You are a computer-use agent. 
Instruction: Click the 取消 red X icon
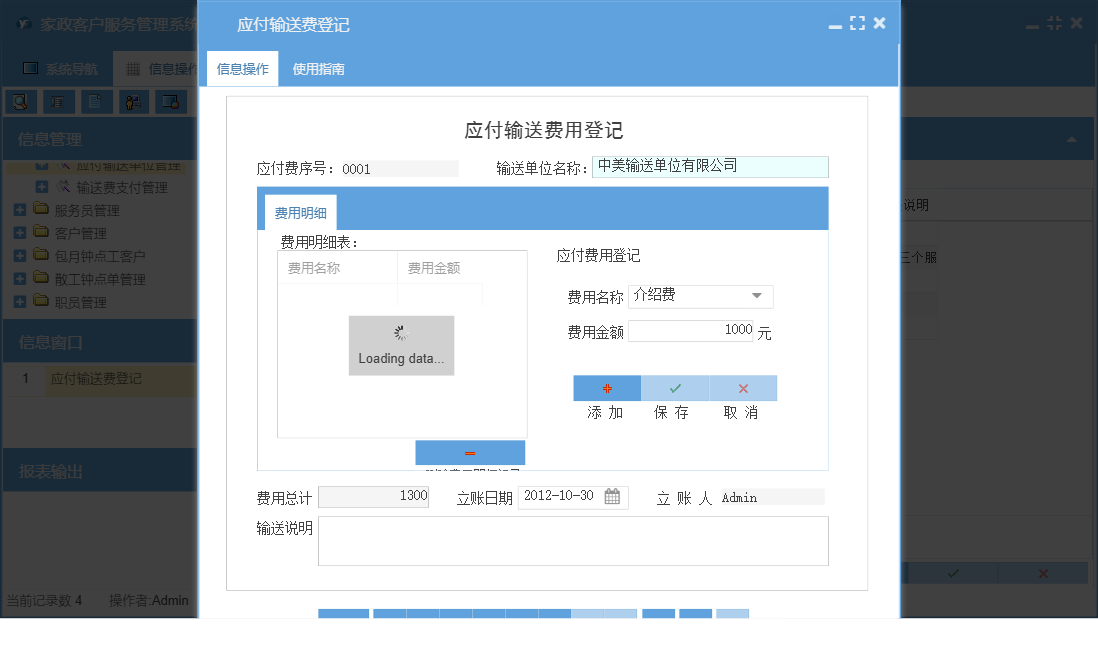[742, 388]
